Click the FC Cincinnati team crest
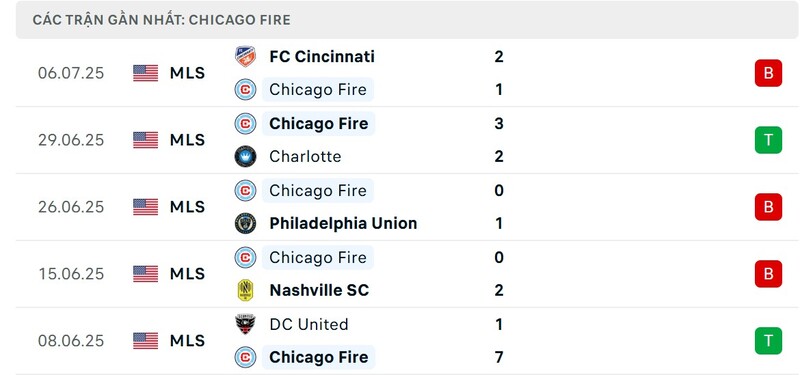 pyautogui.click(x=245, y=57)
